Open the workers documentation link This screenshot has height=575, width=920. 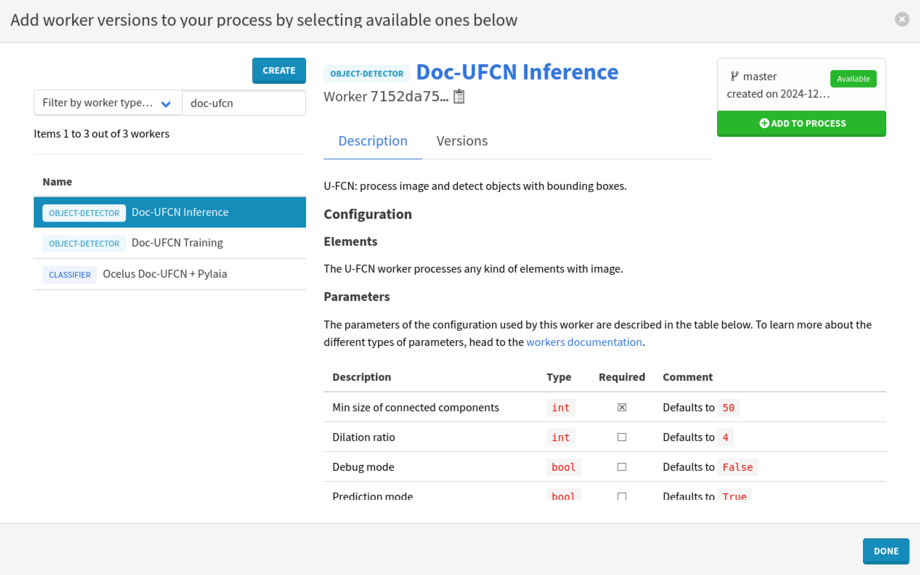pyautogui.click(x=584, y=342)
